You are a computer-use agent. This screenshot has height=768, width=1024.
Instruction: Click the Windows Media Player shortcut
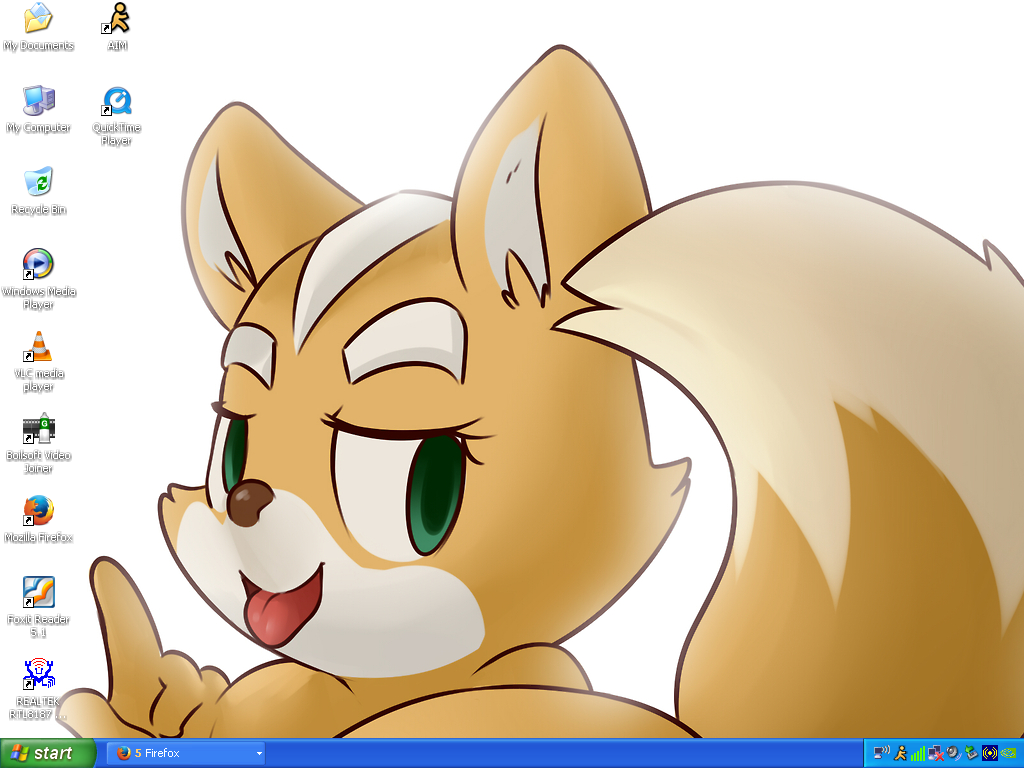point(38,265)
